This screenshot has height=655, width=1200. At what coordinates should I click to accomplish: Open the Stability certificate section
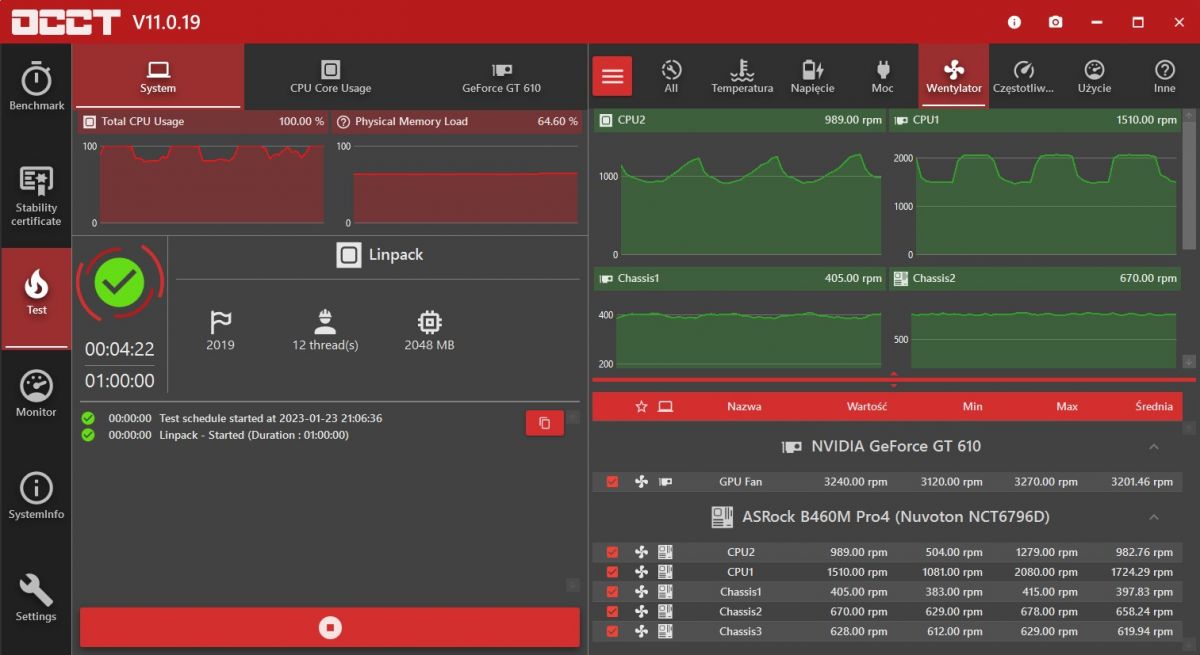pyautogui.click(x=36, y=196)
